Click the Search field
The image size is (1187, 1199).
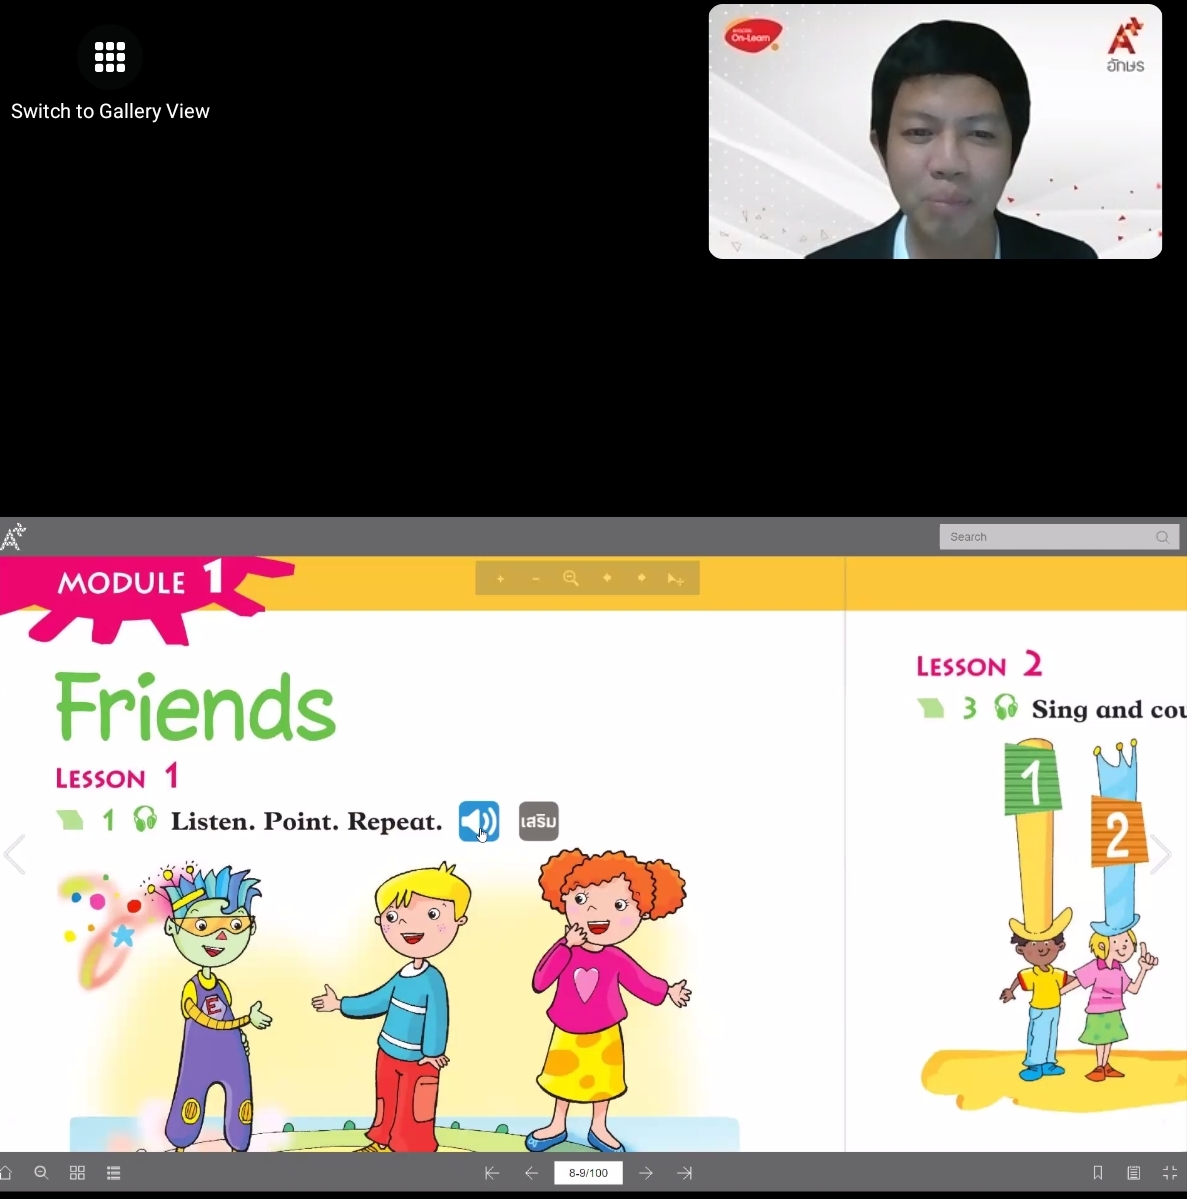pos(1059,537)
